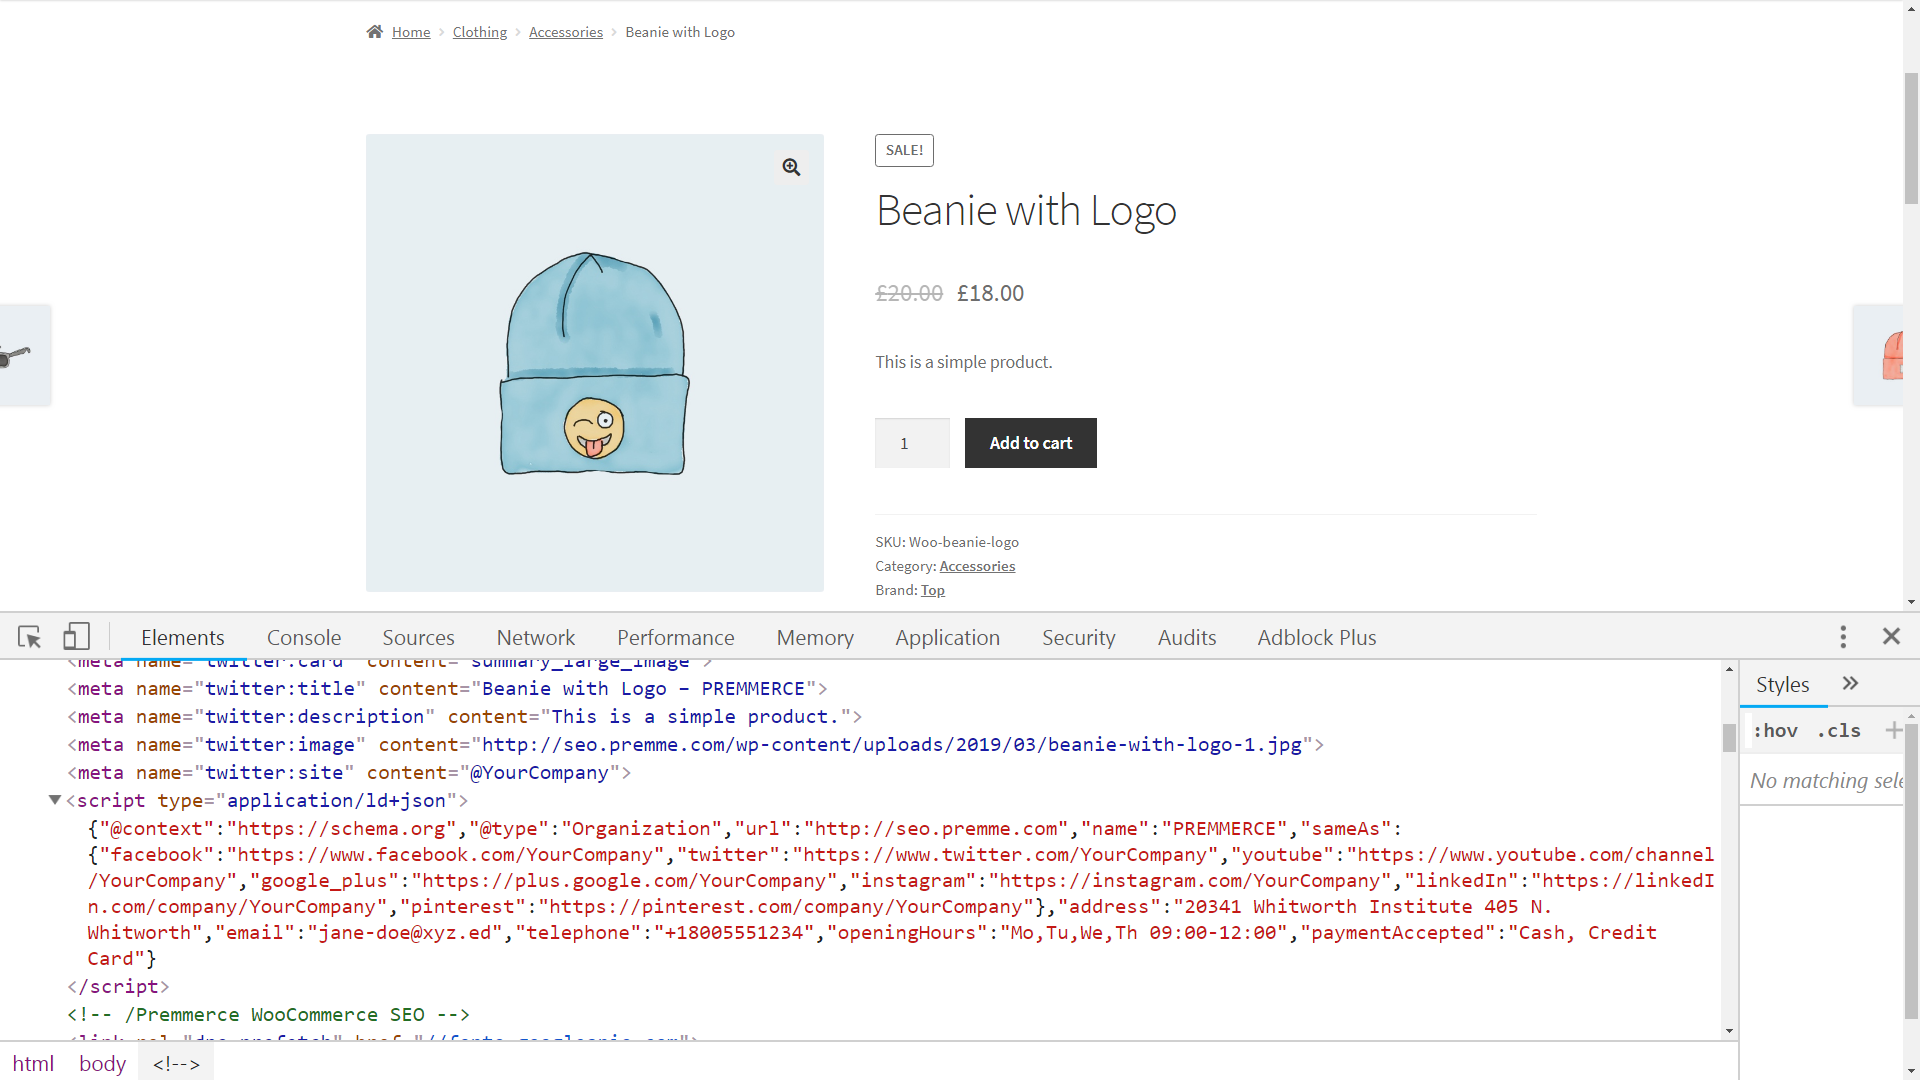This screenshot has width=1920, height=1080.
Task: Go to Clothing breadcrumb link
Action: pos(480,32)
